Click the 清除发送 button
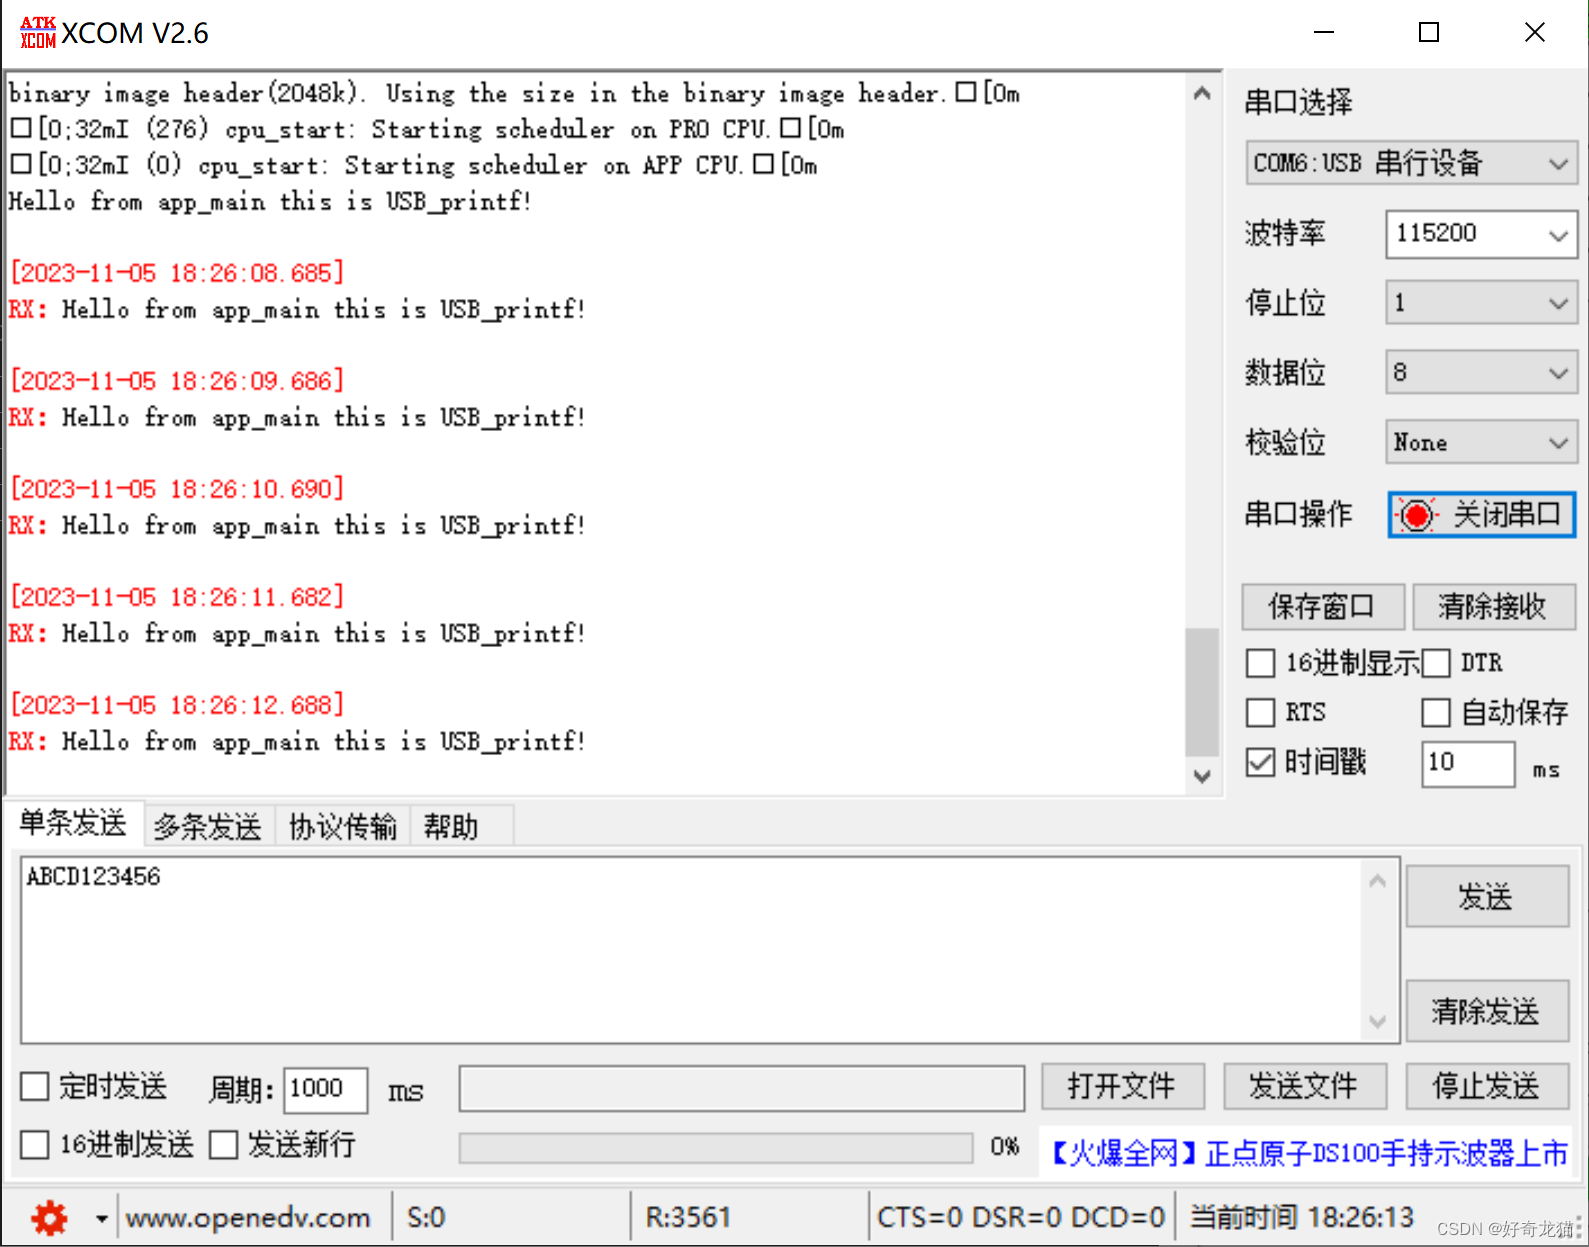This screenshot has width=1589, height=1247. tap(1487, 1012)
